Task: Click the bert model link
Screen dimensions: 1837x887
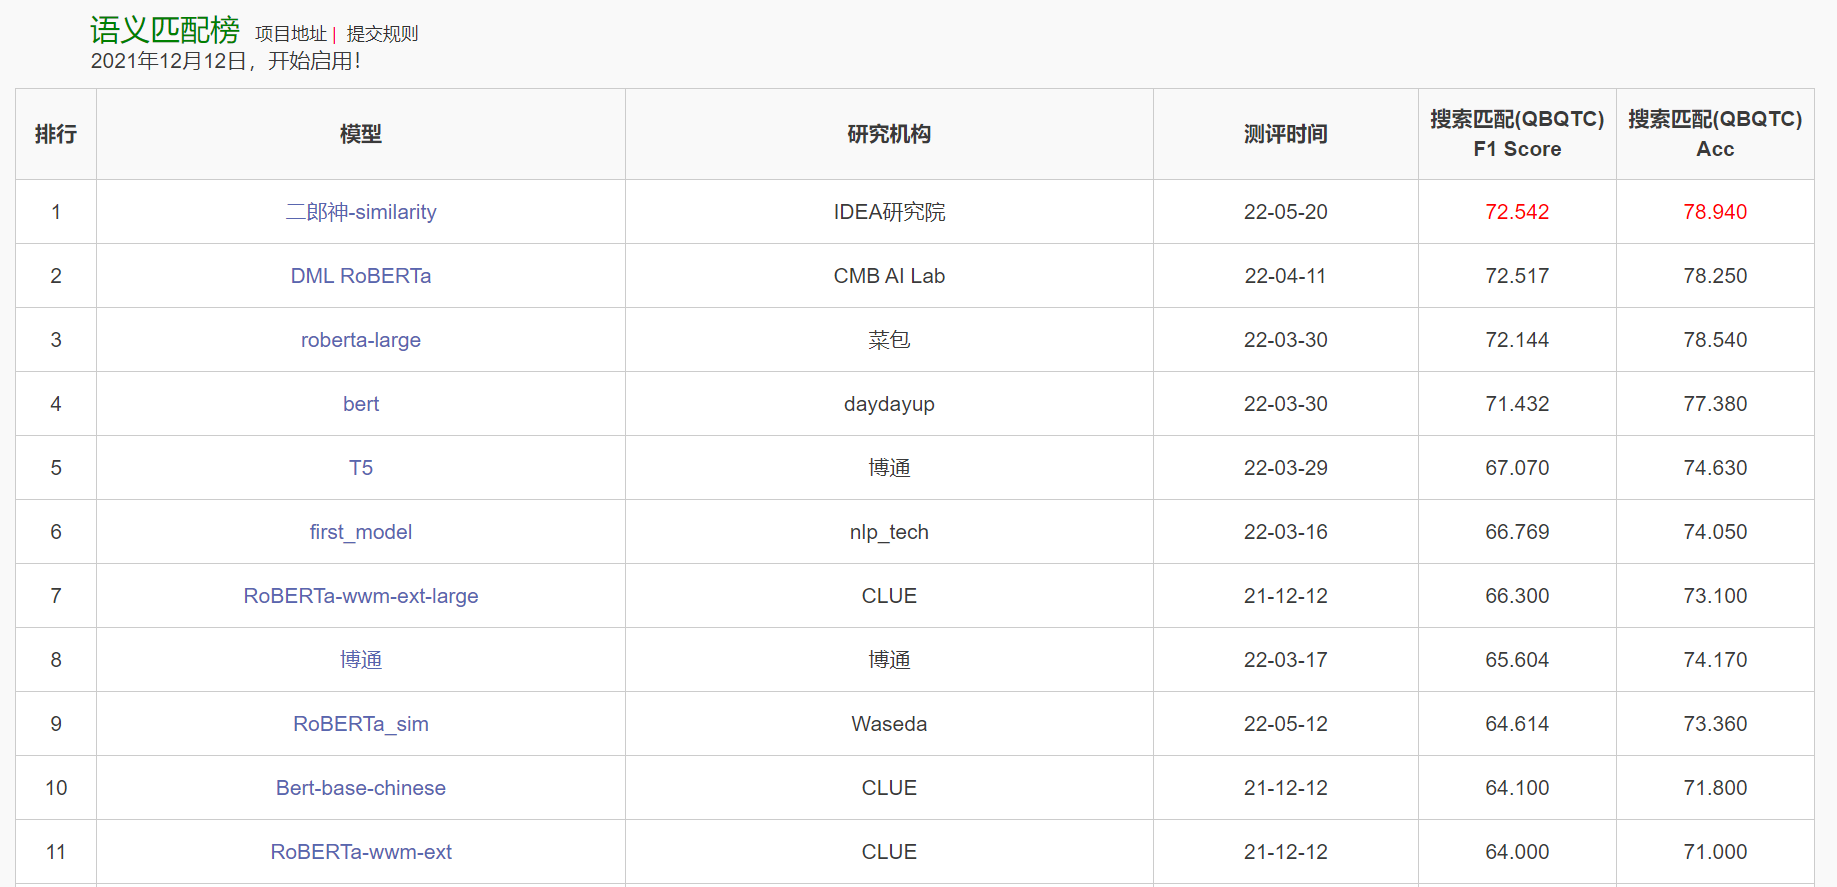Action: tap(361, 404)
